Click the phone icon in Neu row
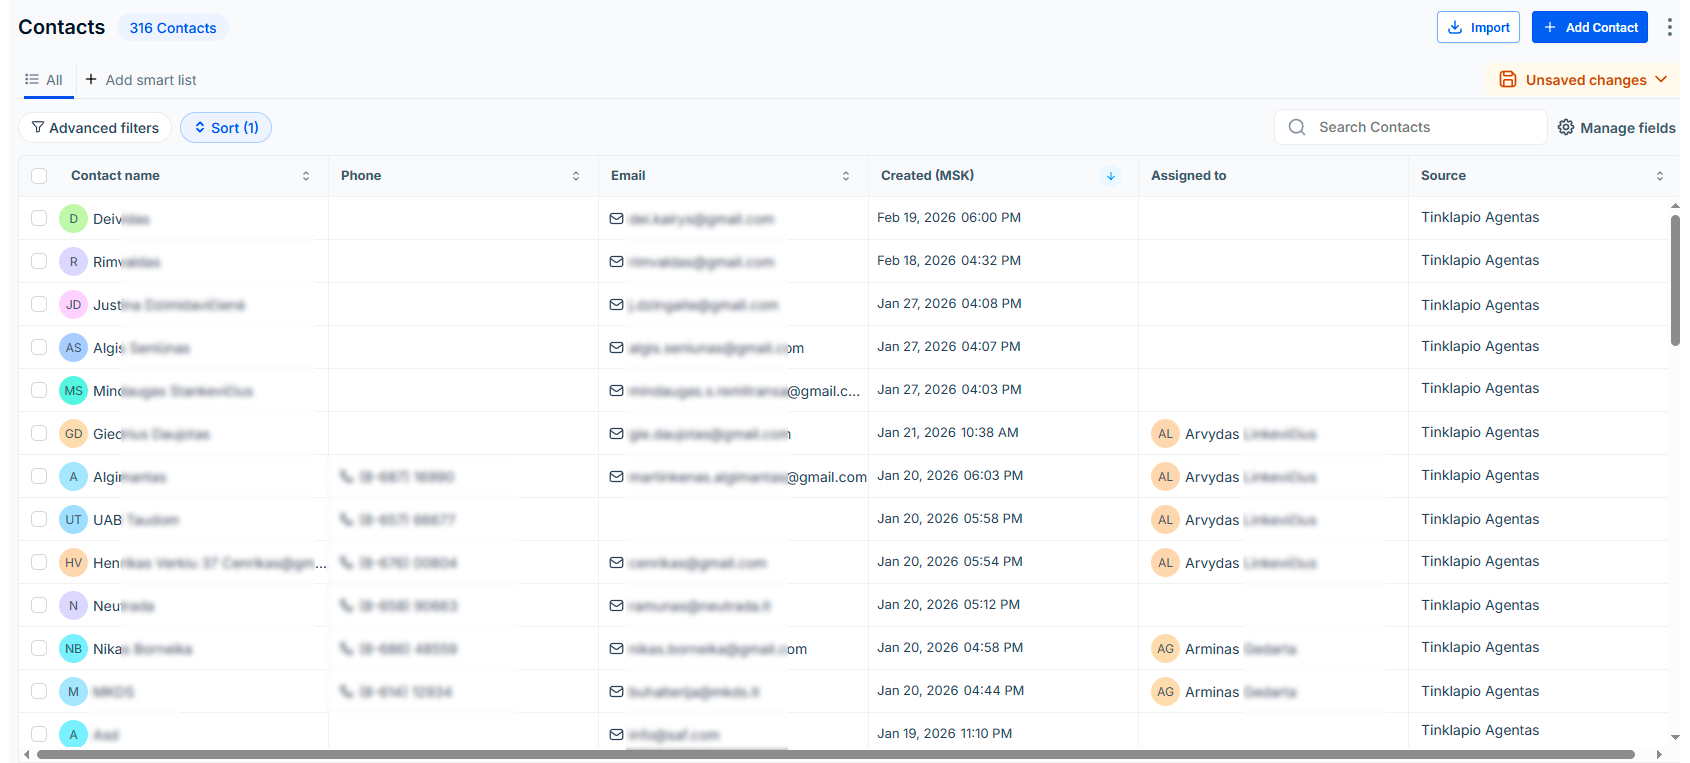Viewport: 1690px width, 763px height. [346, 606]
